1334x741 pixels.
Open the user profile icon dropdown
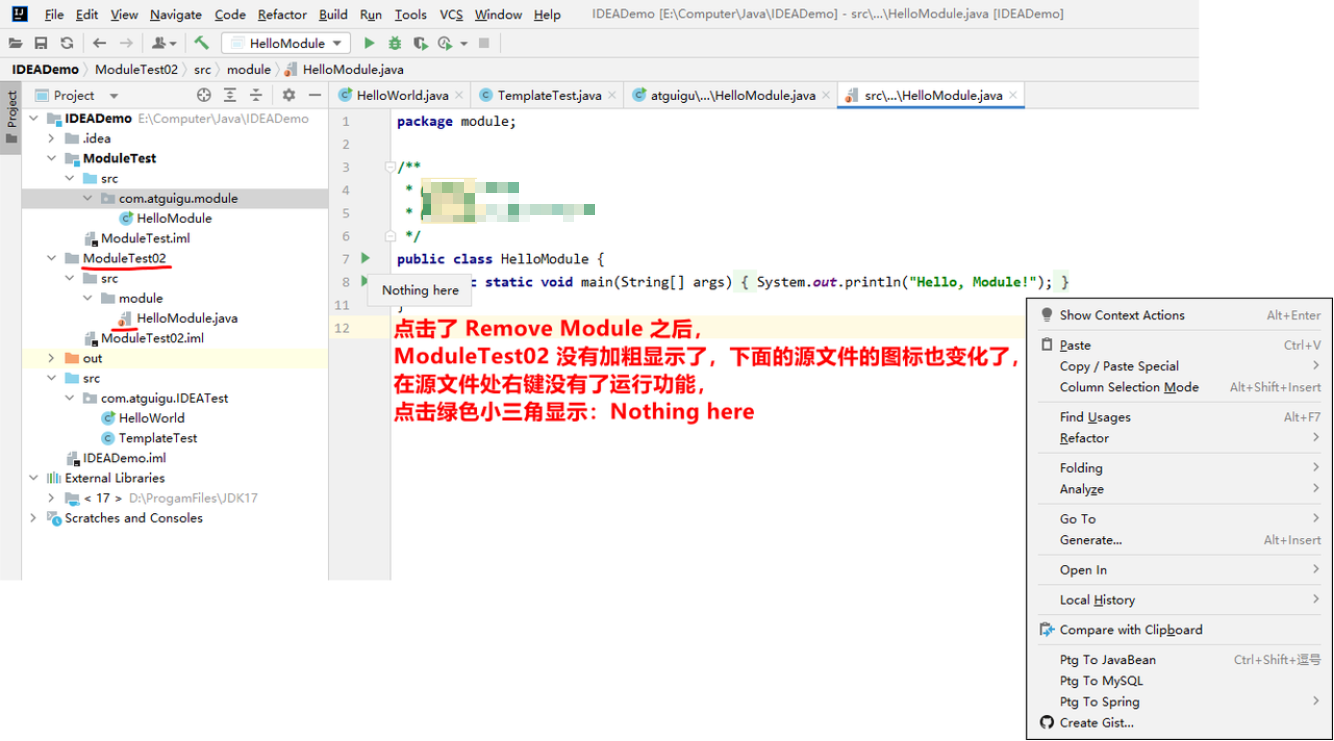[x=164, y=43]
